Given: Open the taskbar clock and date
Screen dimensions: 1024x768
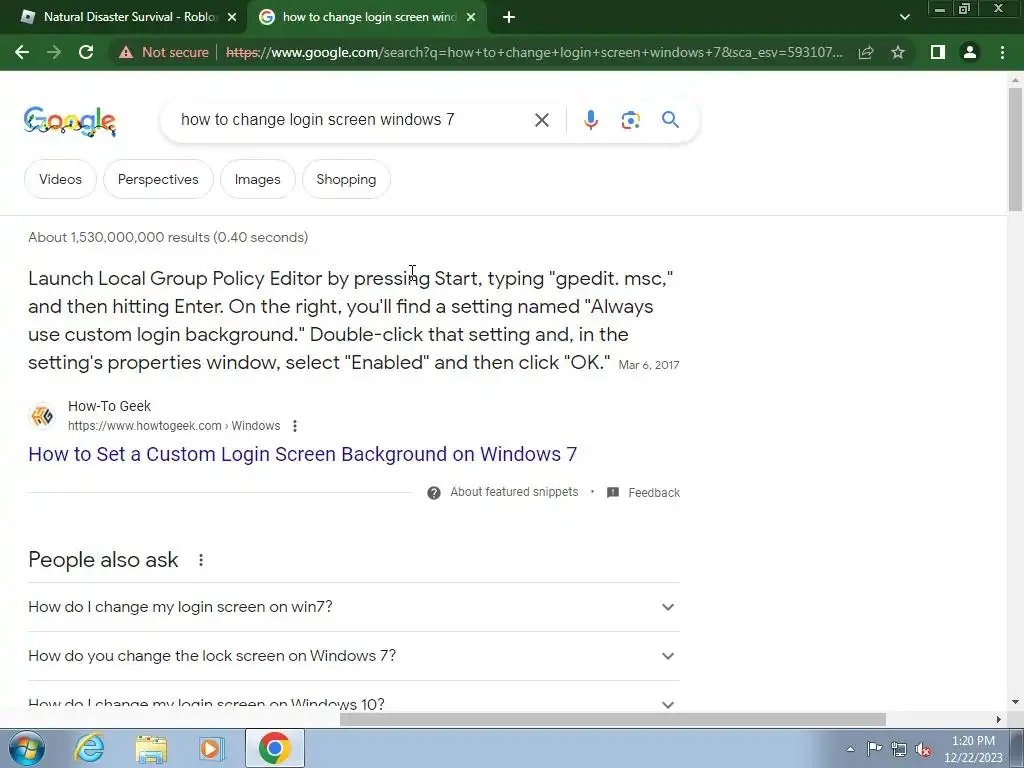Looking at the screenshot, I should [x=973, y=749].
